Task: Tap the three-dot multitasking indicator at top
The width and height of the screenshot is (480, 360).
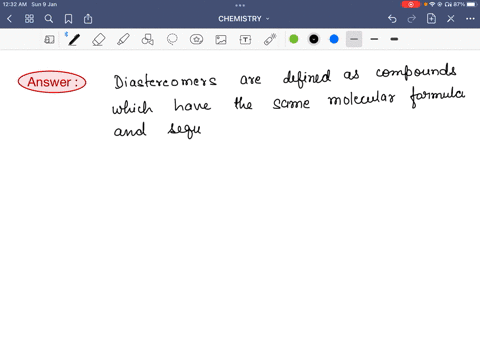Action: coord(240,5)
